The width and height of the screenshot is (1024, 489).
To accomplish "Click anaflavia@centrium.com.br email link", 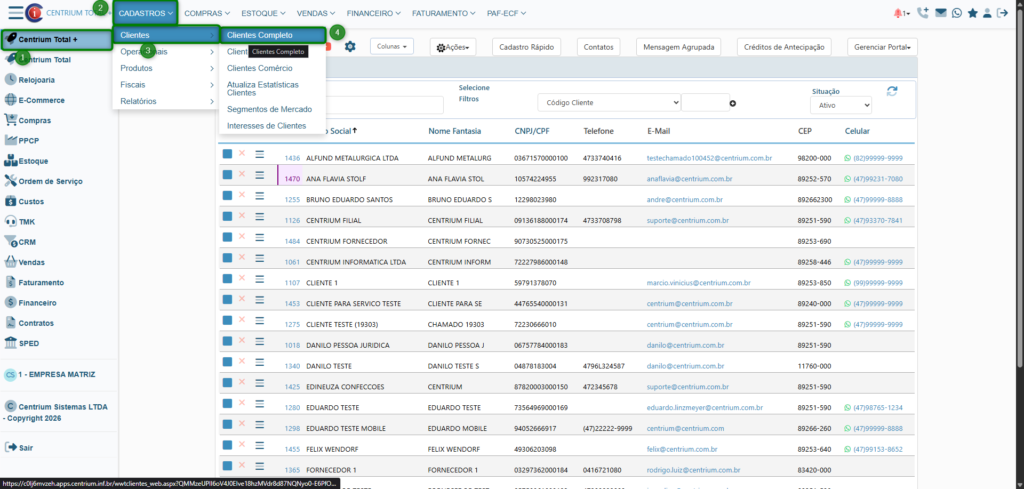I will (x=690, y=179).
